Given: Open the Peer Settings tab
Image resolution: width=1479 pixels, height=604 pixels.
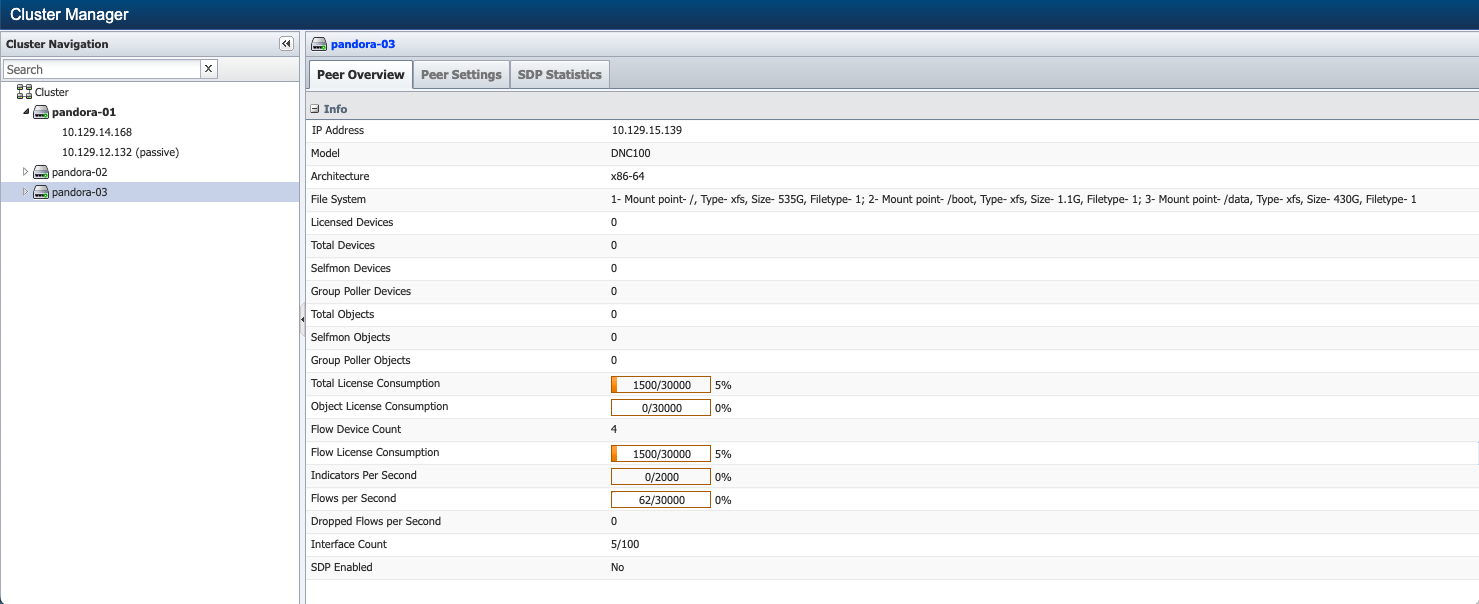Looking at the screenshot, I should [x=461, y=75].
